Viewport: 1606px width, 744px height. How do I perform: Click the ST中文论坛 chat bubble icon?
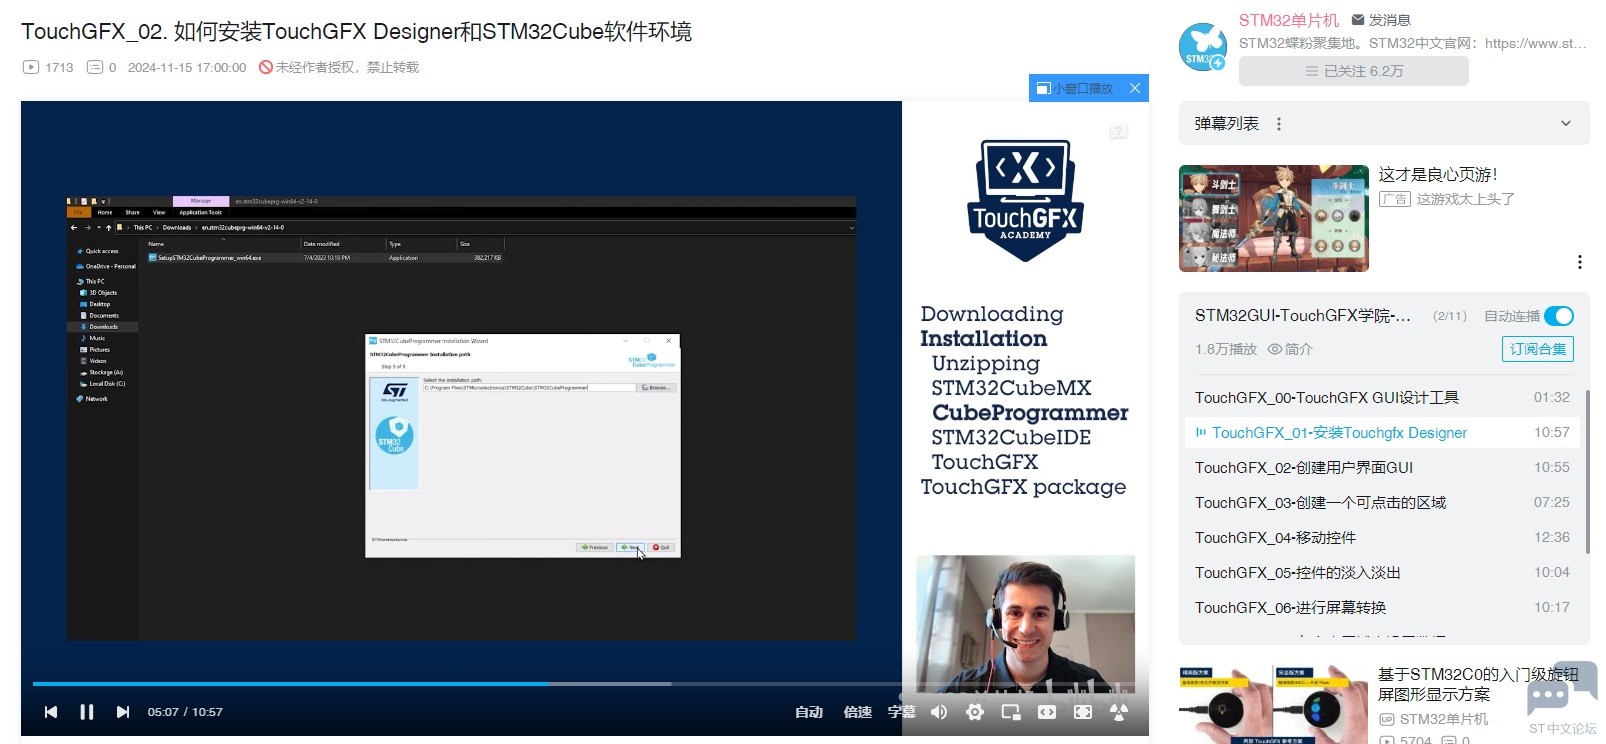pyautogui.click(x=1562, y=689)
